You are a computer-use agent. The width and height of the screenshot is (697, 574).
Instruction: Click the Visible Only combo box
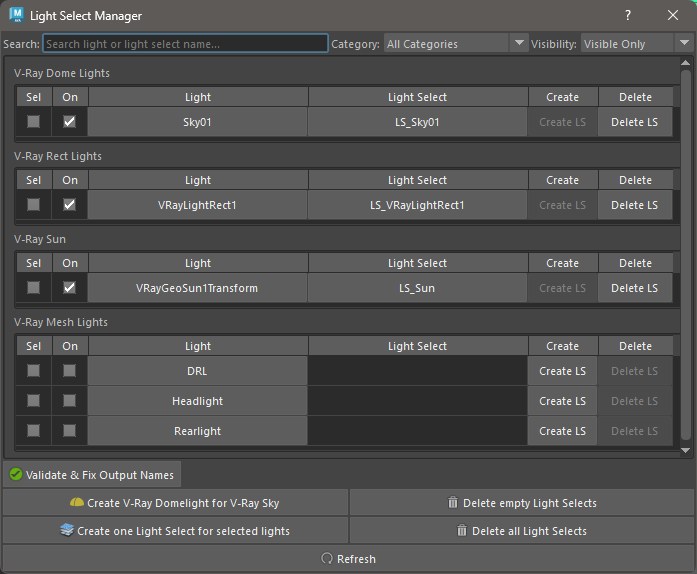[637, 43]
